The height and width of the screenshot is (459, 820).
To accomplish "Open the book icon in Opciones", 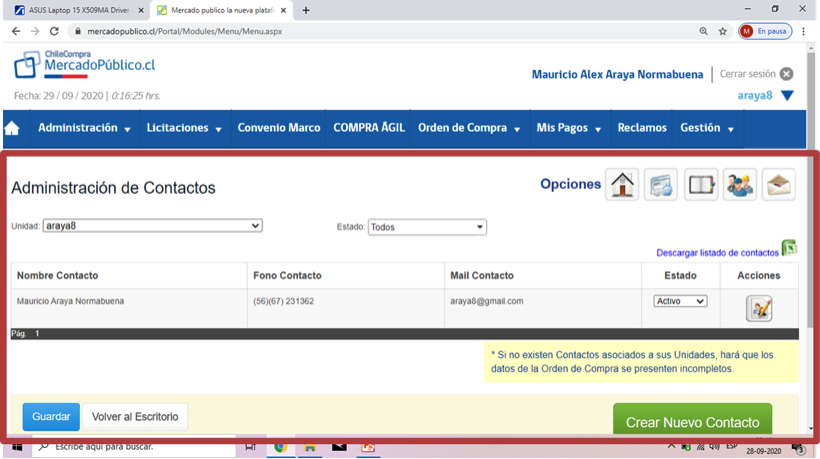I will (x=701, y=185).
